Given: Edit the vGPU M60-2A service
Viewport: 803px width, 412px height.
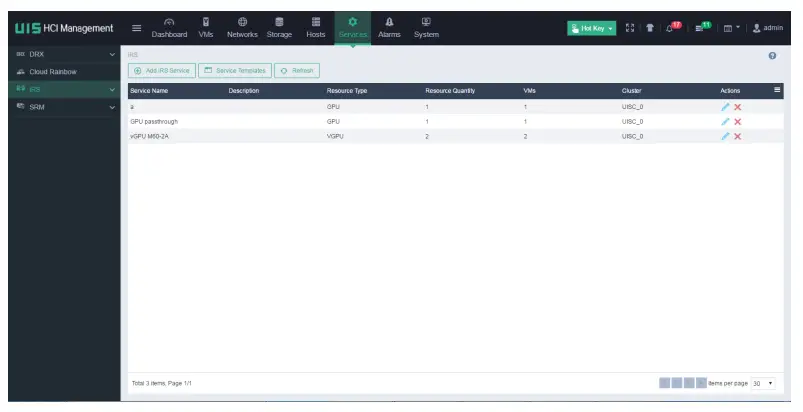Looking at the screenshot, I should [x=725, y=136].
